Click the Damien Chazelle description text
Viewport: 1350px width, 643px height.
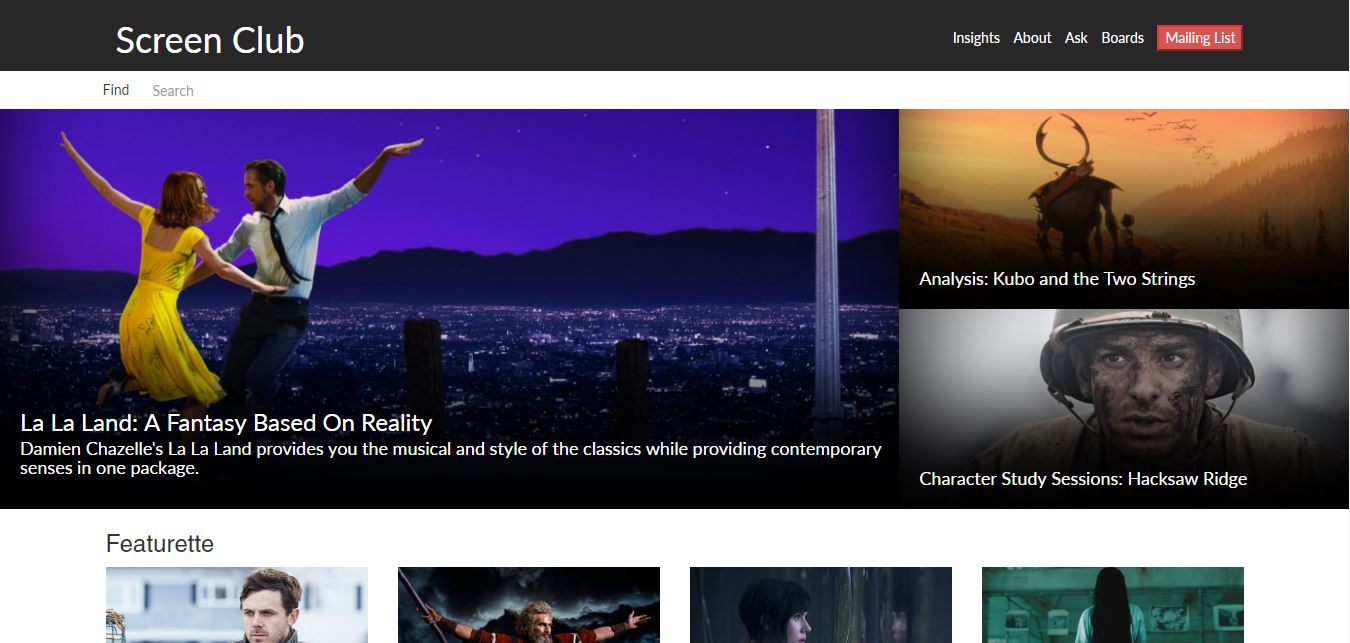coord(450,458)
